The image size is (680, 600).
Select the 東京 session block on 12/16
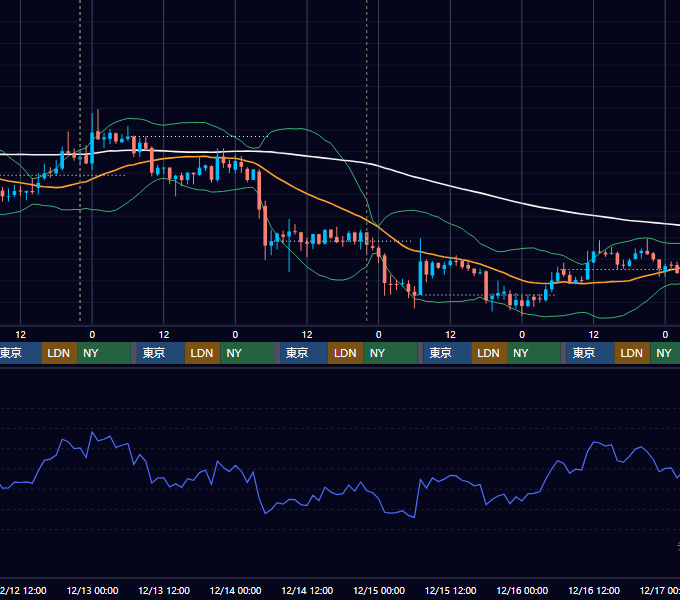tap(590, 353)
